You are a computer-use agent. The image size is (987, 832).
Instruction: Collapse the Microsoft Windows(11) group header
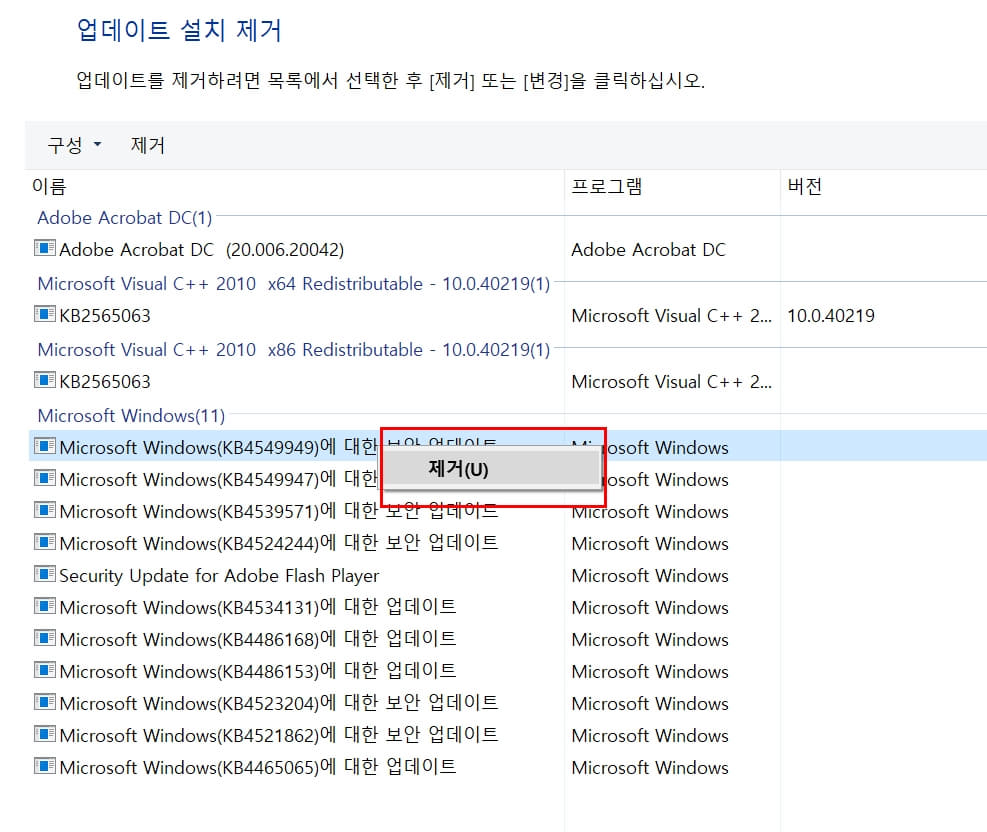coord(131,416)
